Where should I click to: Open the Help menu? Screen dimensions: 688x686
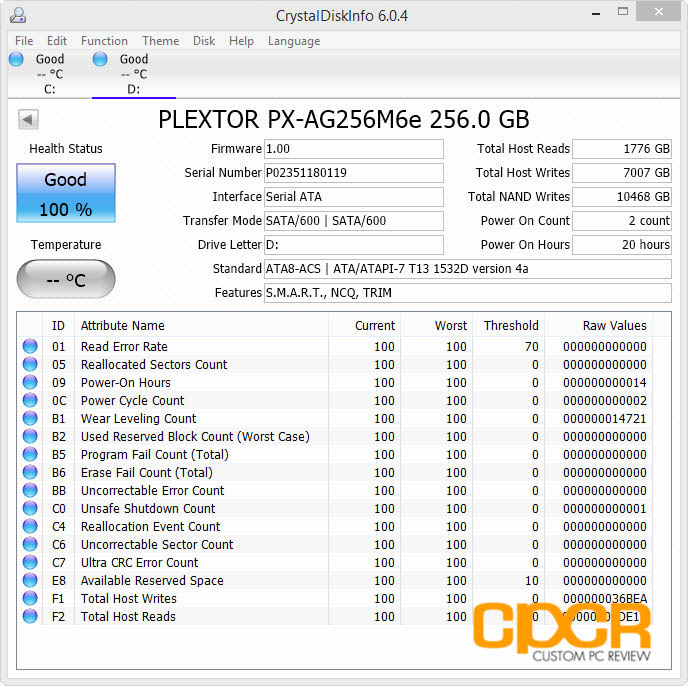click(241, 41)
